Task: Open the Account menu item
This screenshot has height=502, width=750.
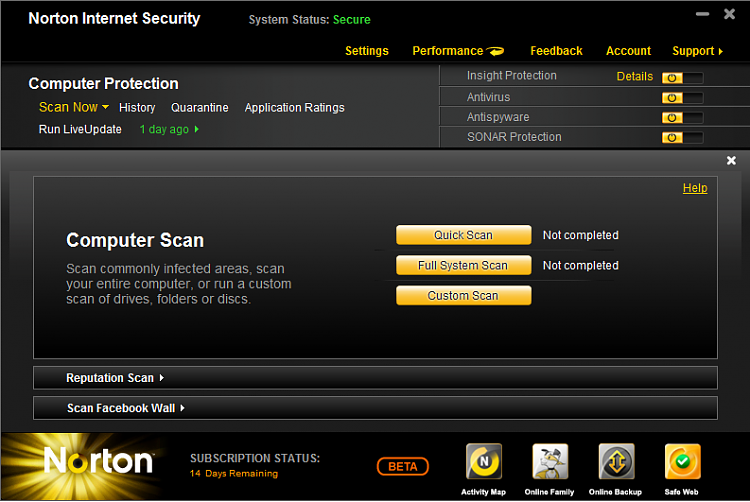Action: click(629, 51)
